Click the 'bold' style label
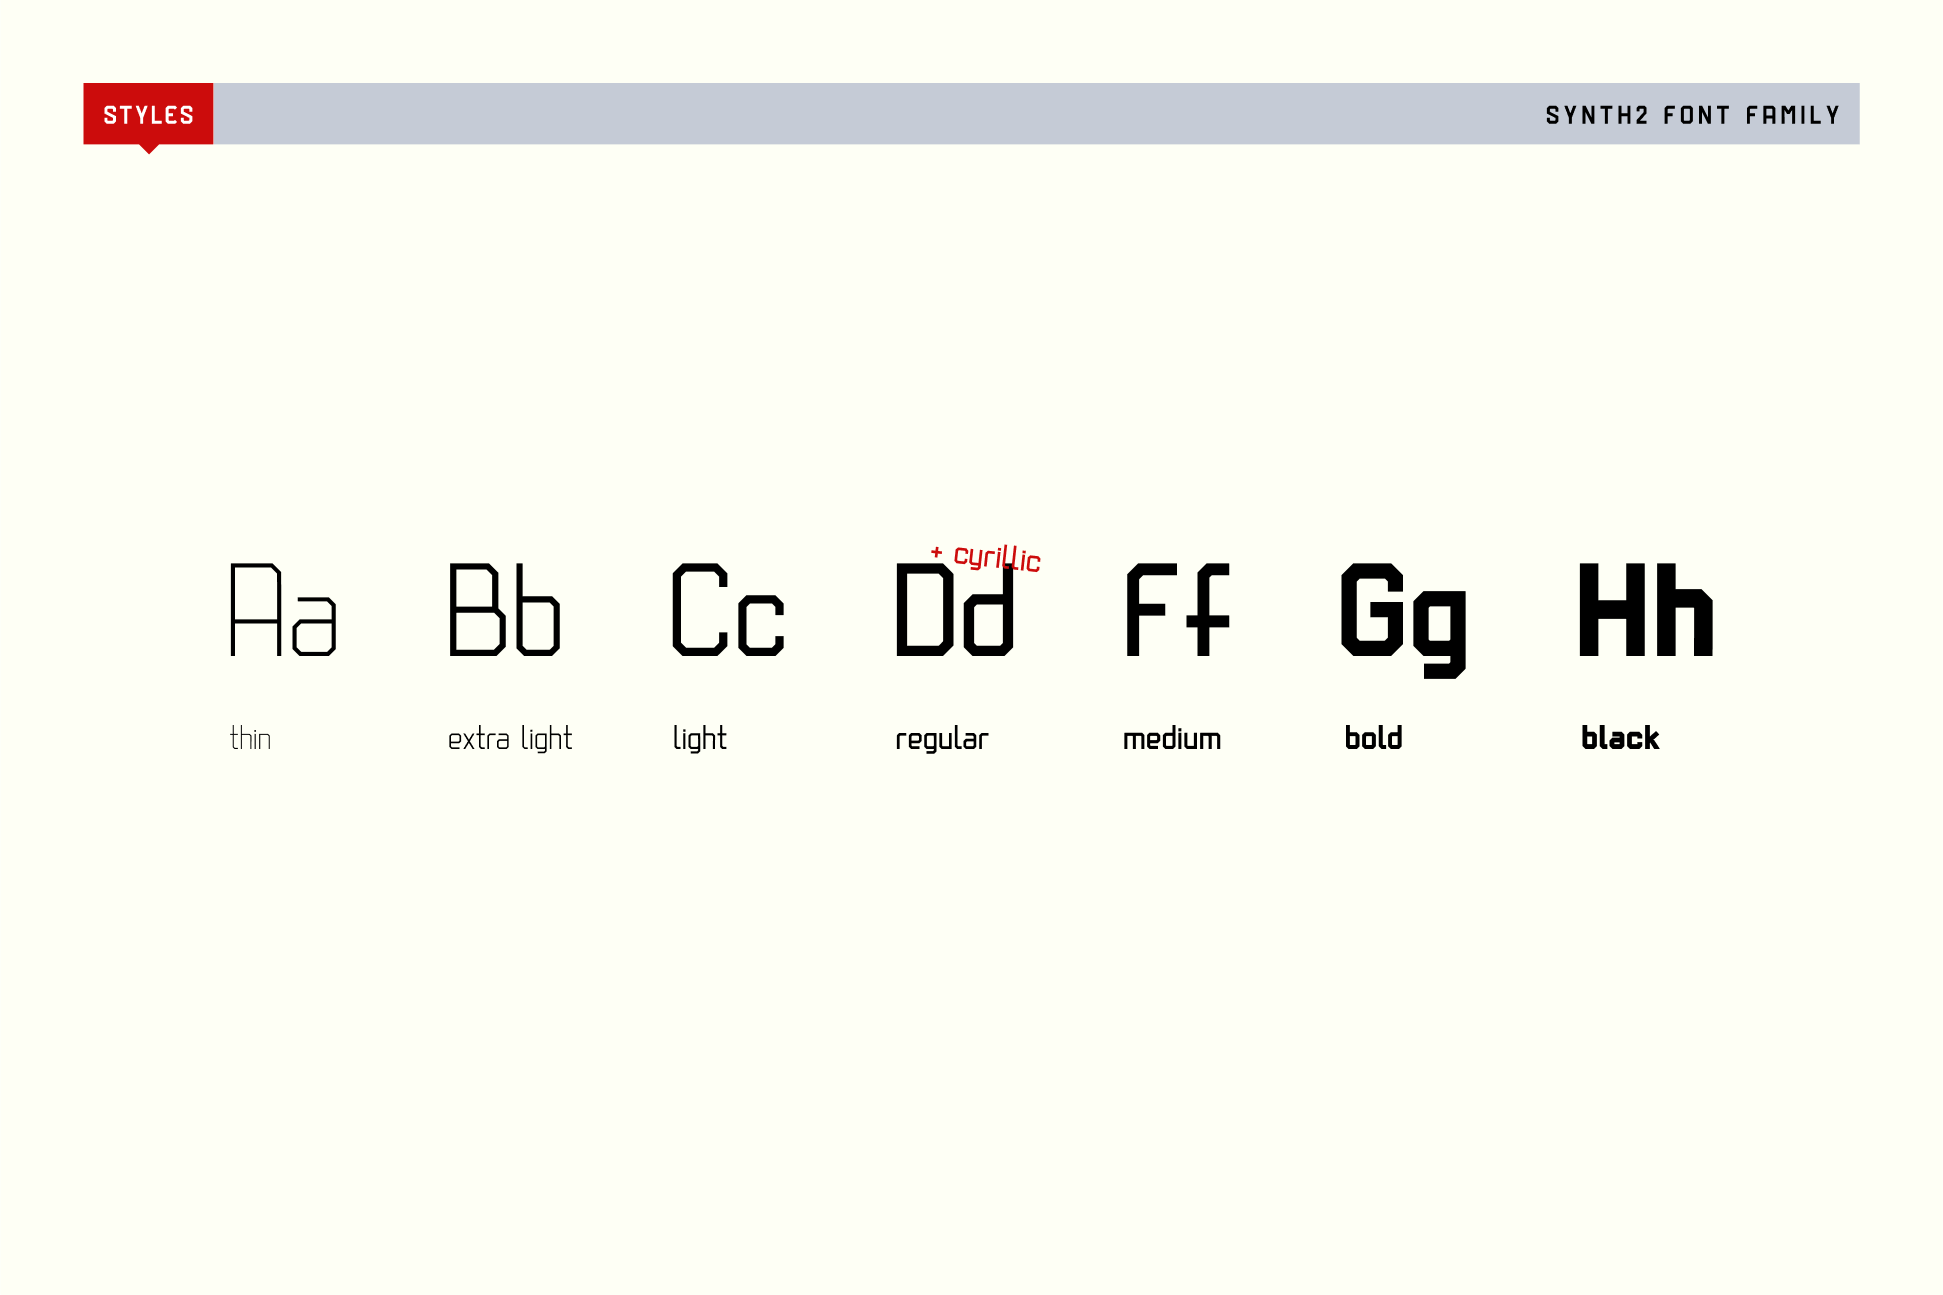1943x1295 pixels. click(1373, 738)
